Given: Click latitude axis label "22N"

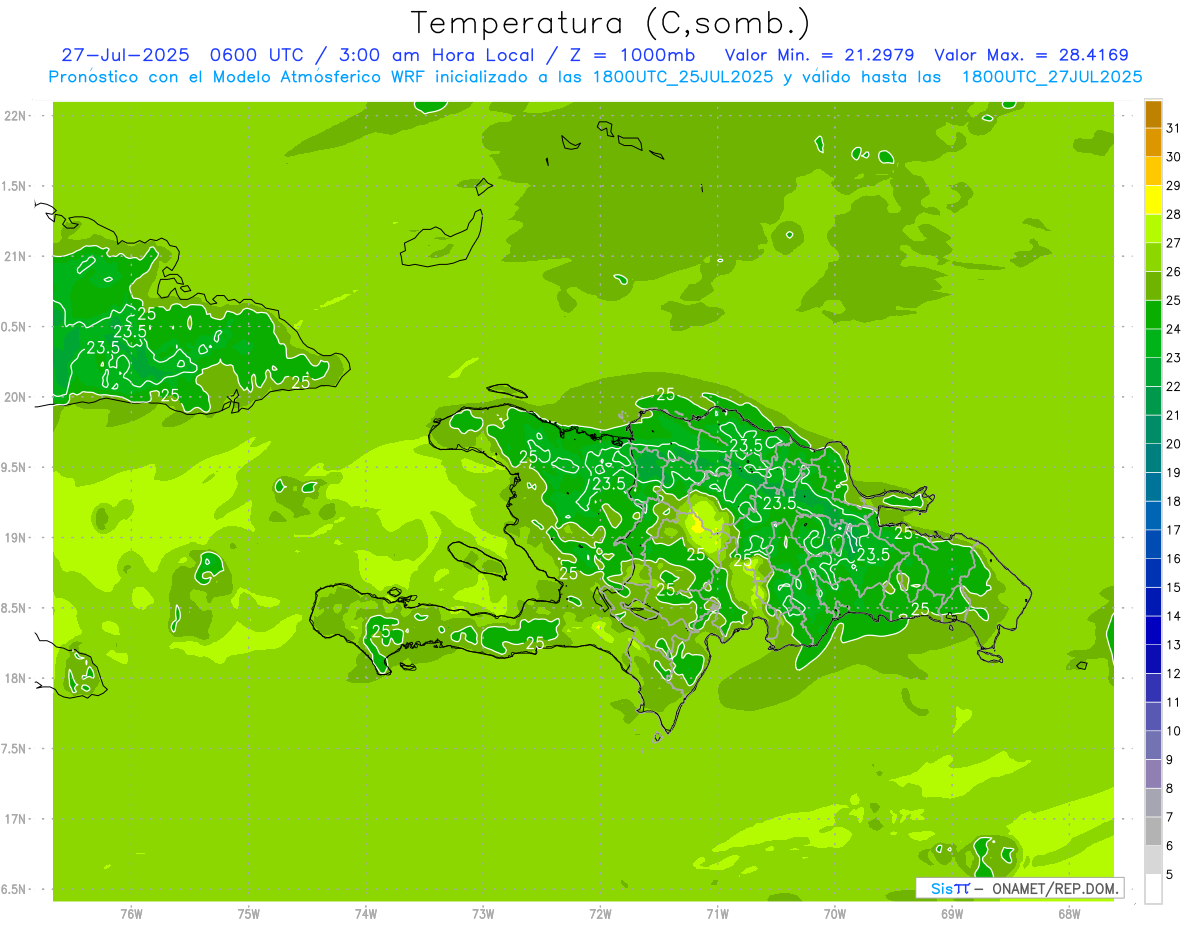Looking at the screenshot, I should click(16, 116).
